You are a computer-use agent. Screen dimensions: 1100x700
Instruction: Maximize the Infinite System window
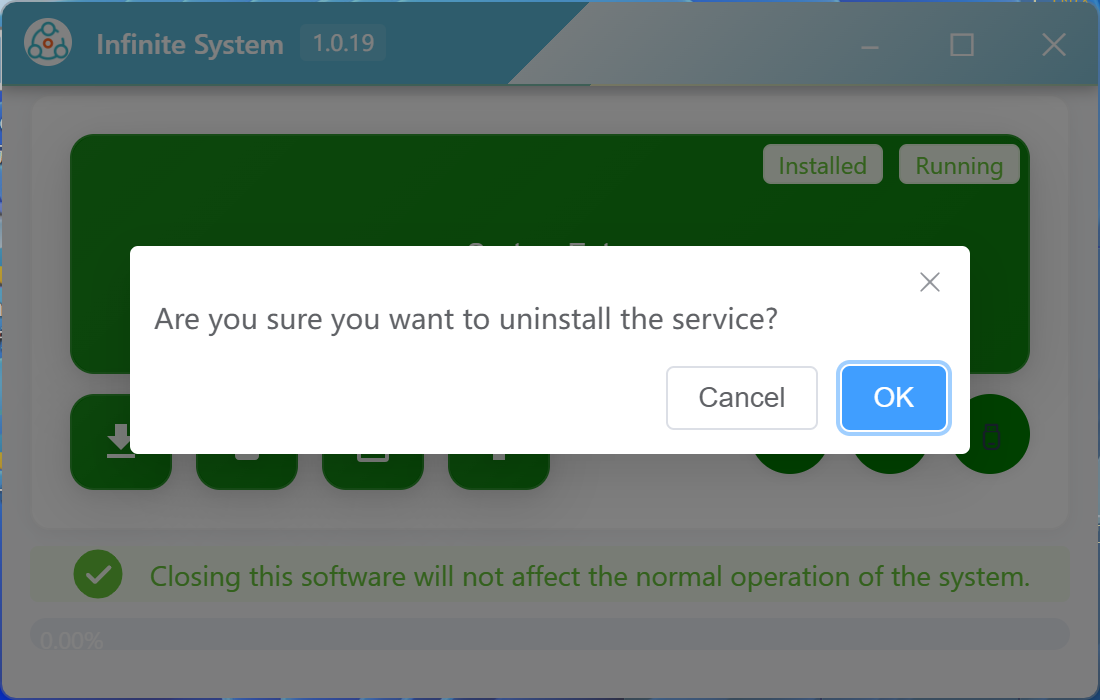click(962, 45)
